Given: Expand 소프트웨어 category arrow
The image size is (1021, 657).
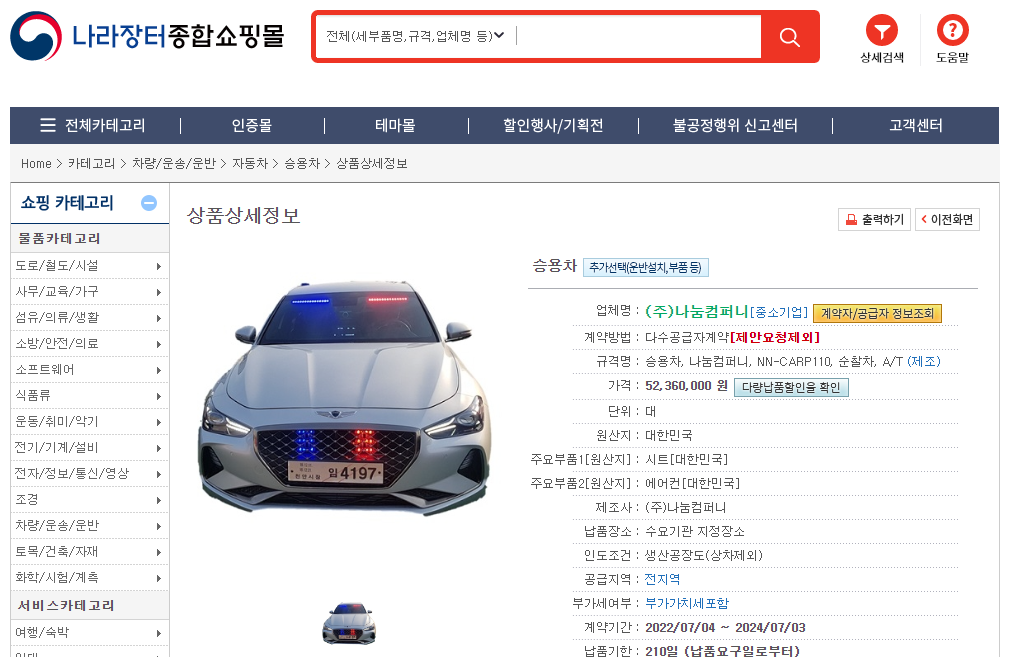Looking at the screenshot, I should click(158, 370).
